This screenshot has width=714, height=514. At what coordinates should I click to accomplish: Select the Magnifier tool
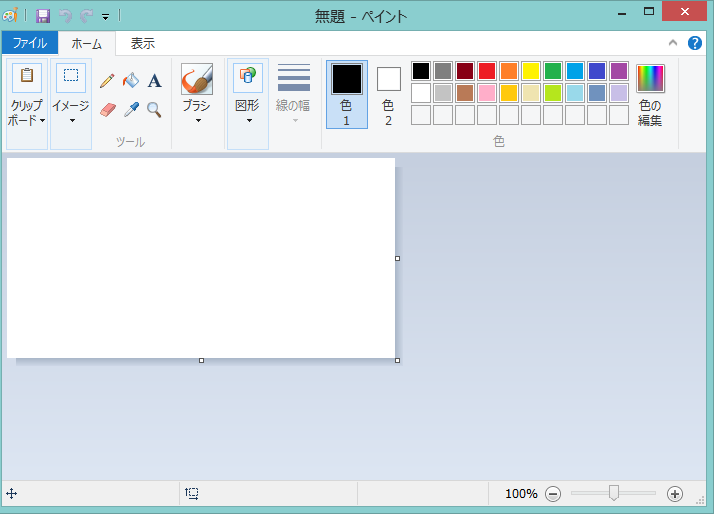pos(154,109)
